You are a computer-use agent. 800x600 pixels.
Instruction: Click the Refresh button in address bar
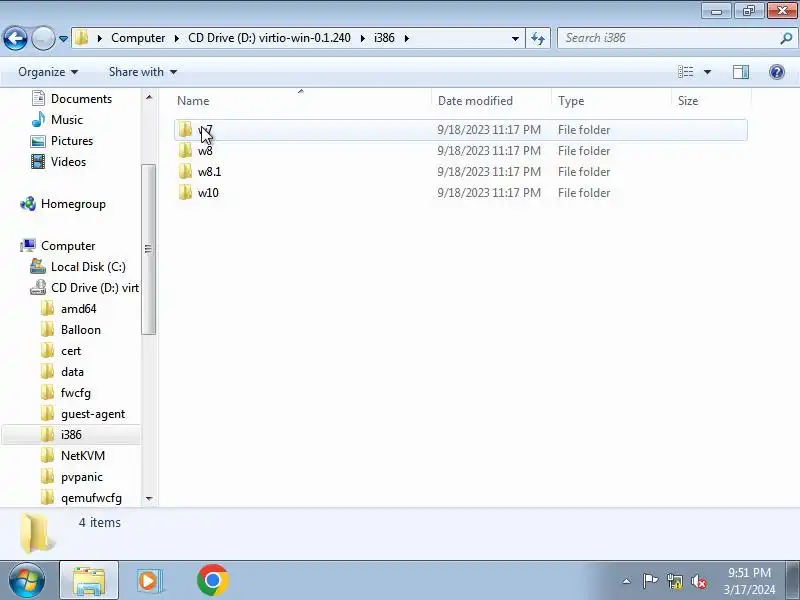(538, 38)
